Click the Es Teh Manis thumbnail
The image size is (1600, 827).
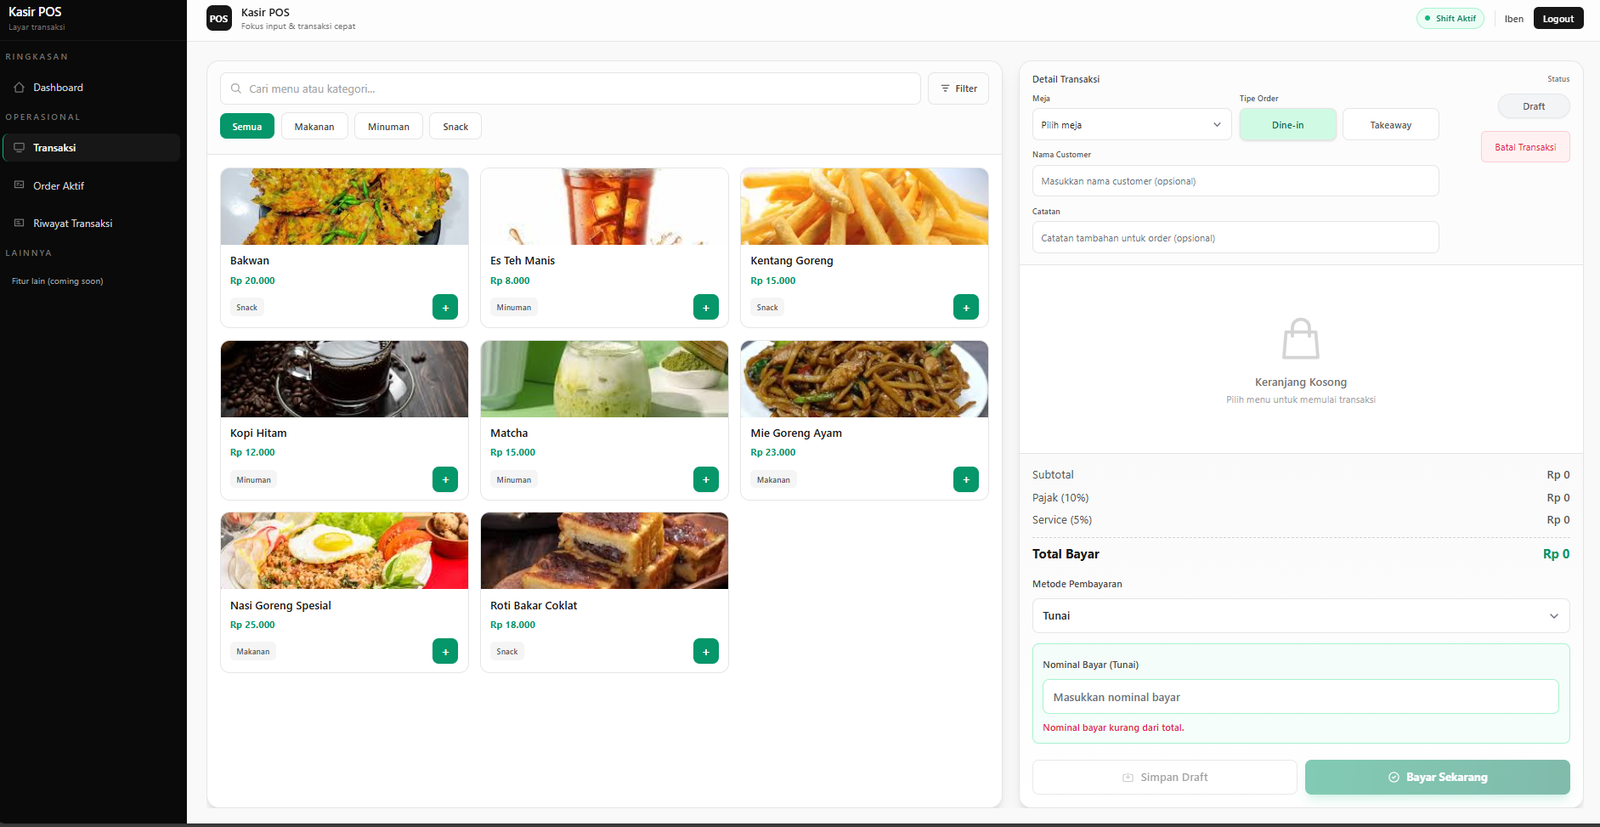point(604,206)
